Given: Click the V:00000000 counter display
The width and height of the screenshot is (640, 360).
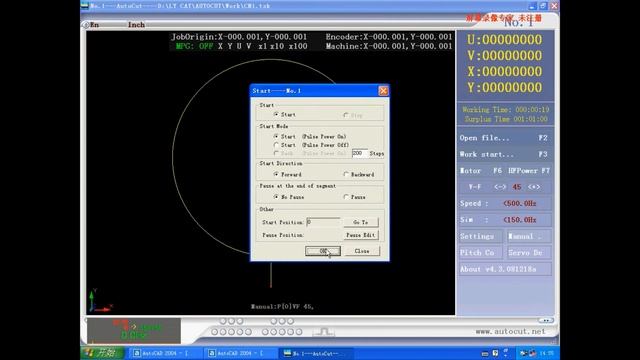Looking at the screenshot, I should click(504, 56).
